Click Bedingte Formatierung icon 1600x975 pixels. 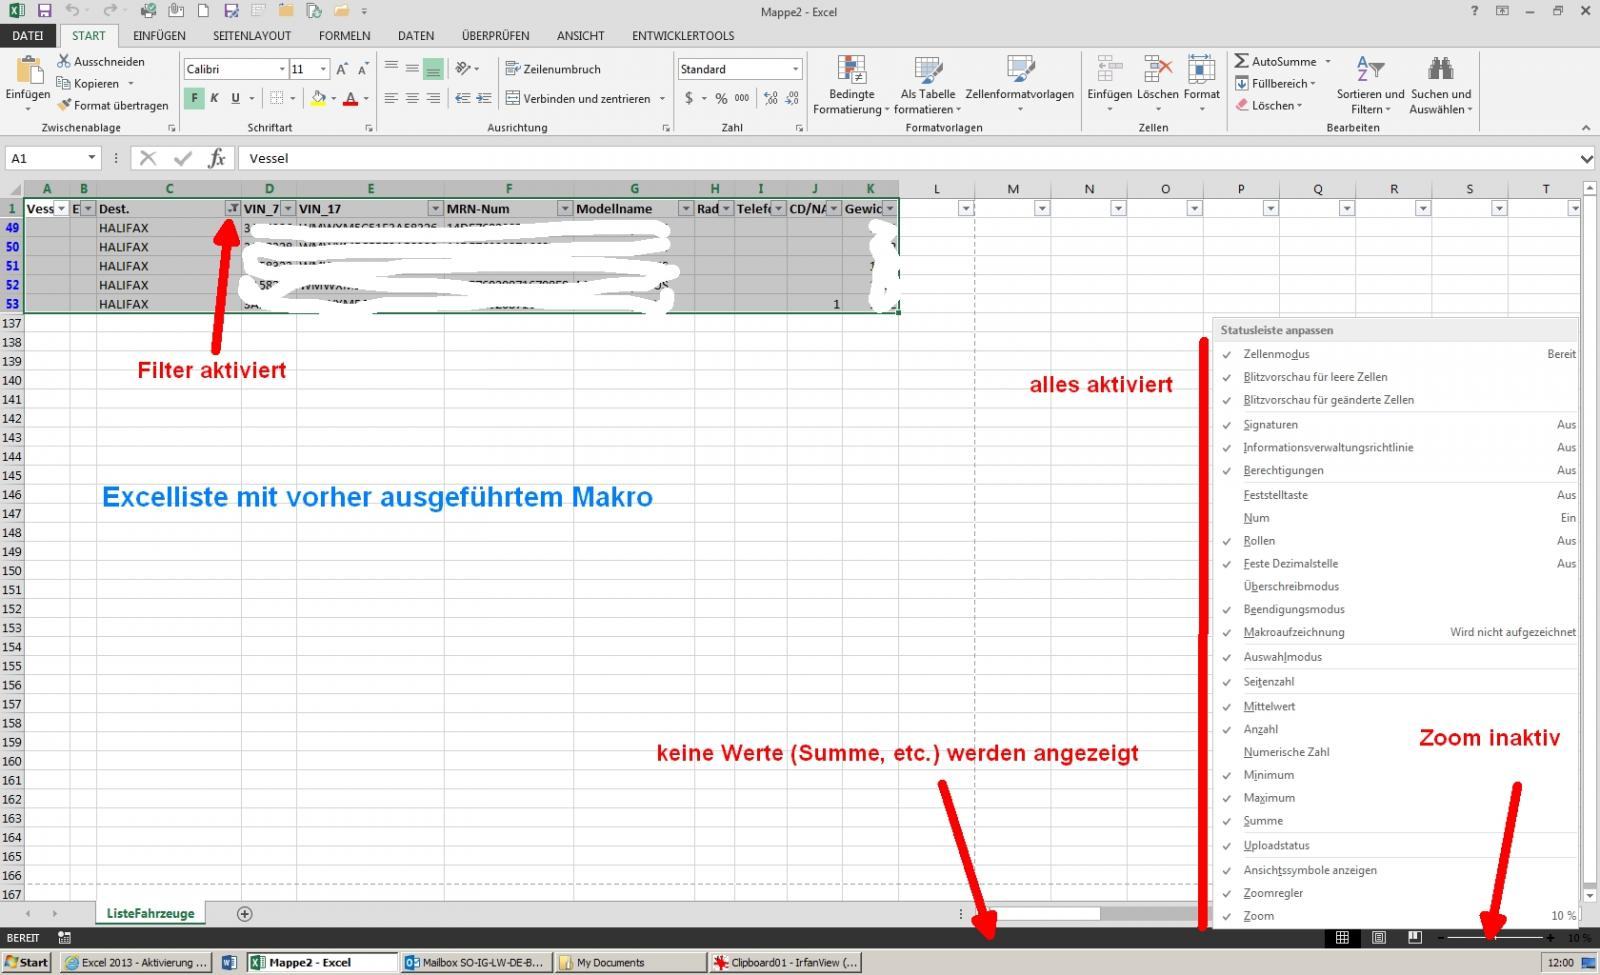[x=851, y=70]
